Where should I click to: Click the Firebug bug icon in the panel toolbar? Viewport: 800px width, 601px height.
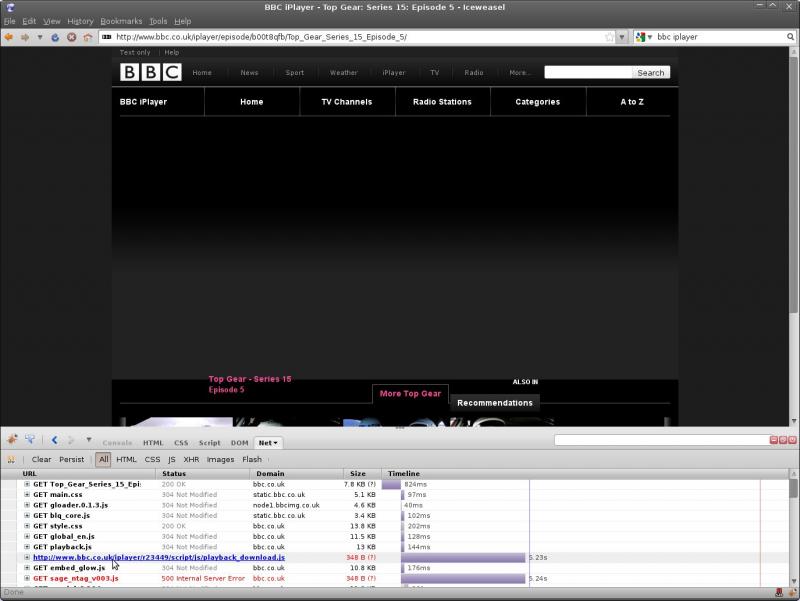[x=13, y=441]
